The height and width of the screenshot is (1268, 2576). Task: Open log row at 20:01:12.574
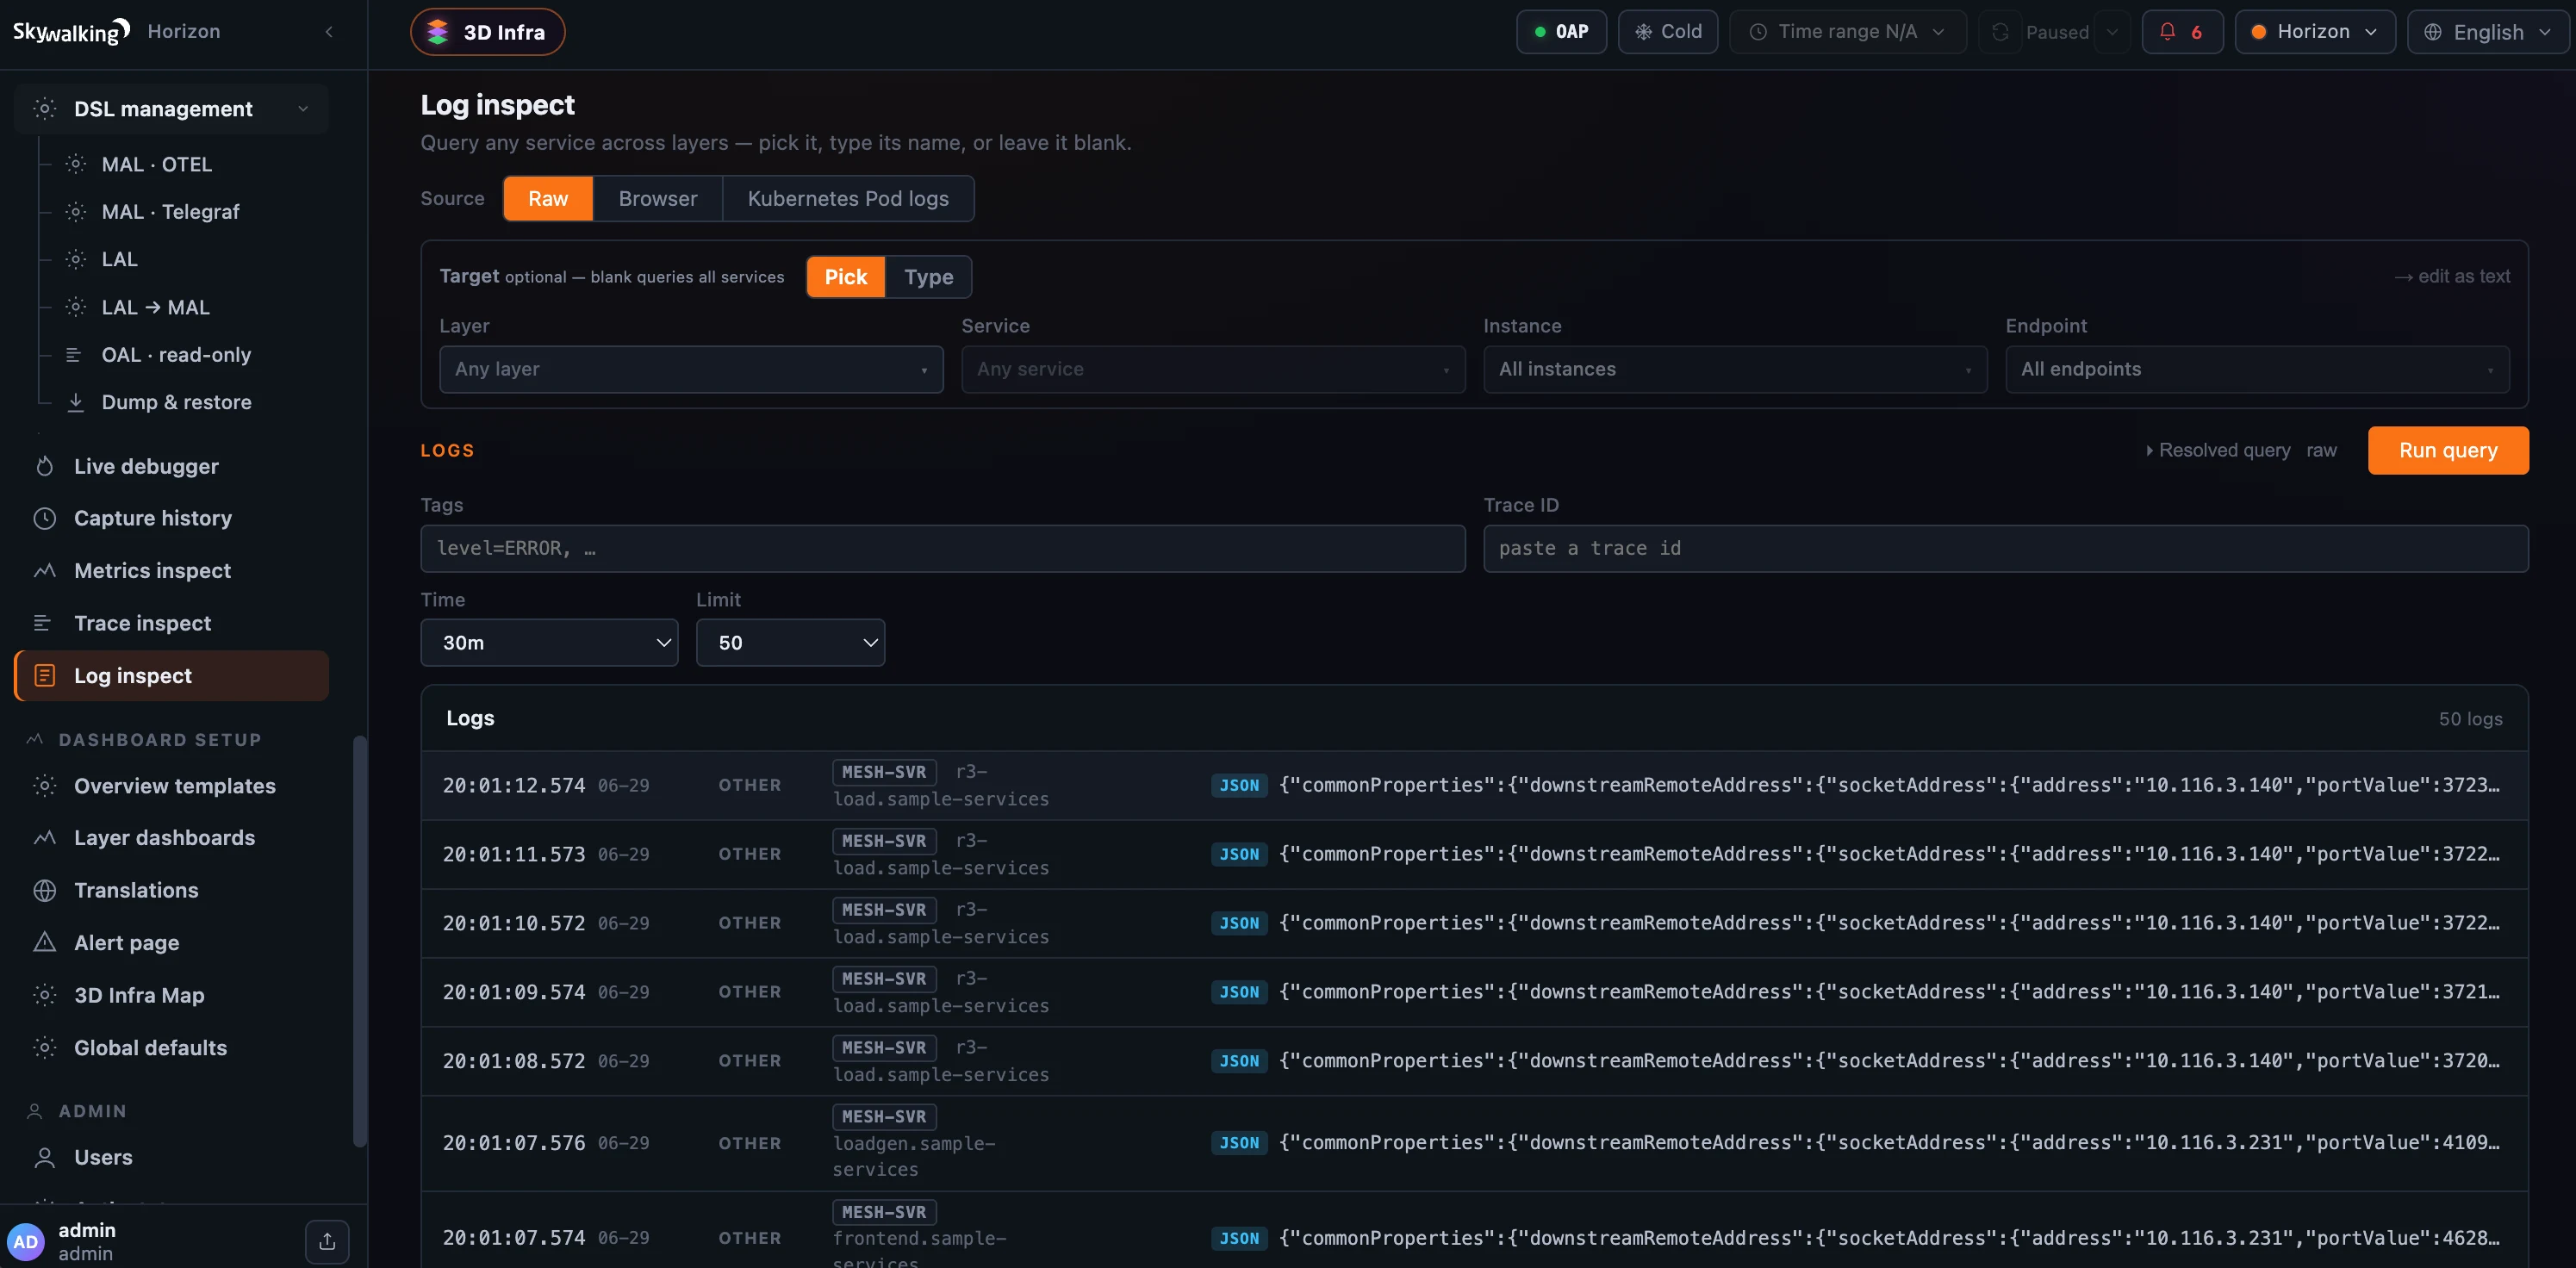point(1475,785)
